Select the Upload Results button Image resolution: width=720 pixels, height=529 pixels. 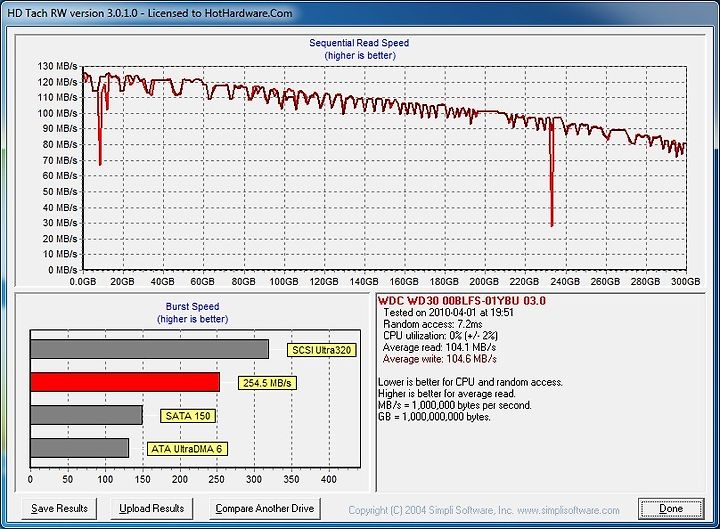click(x=152, y=509)
